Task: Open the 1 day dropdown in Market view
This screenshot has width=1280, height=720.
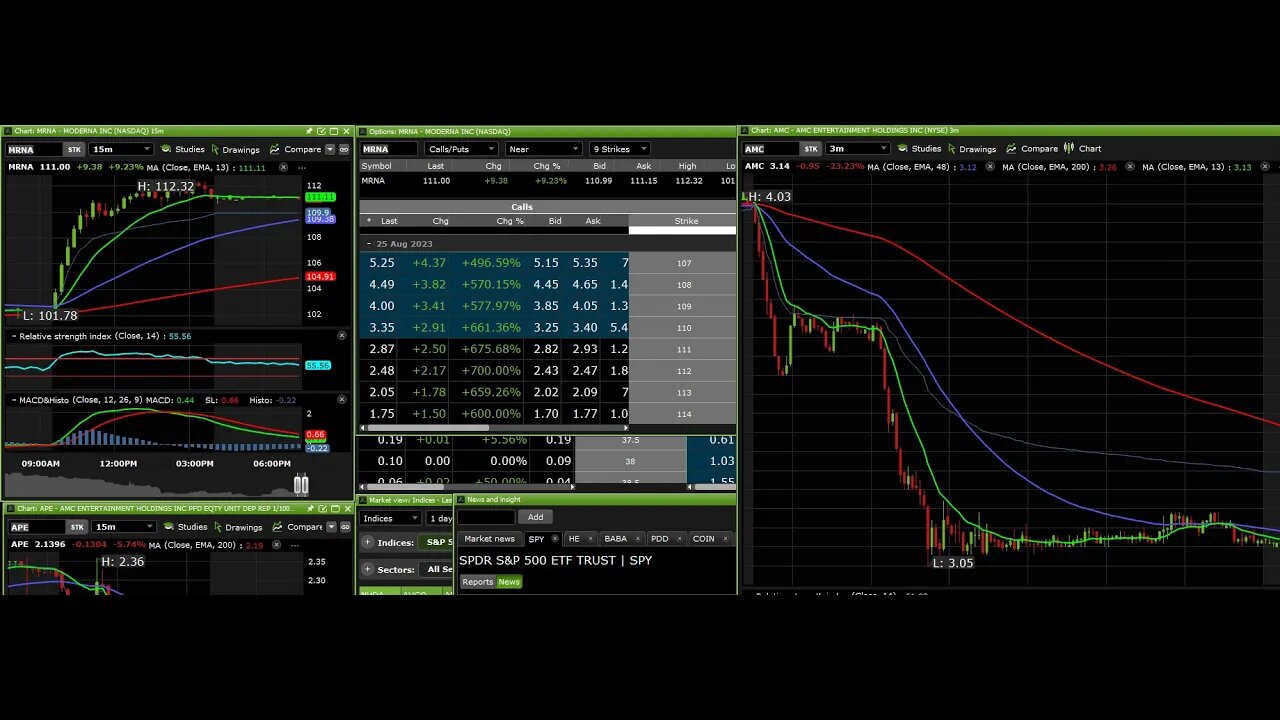Action: point(440,518)
